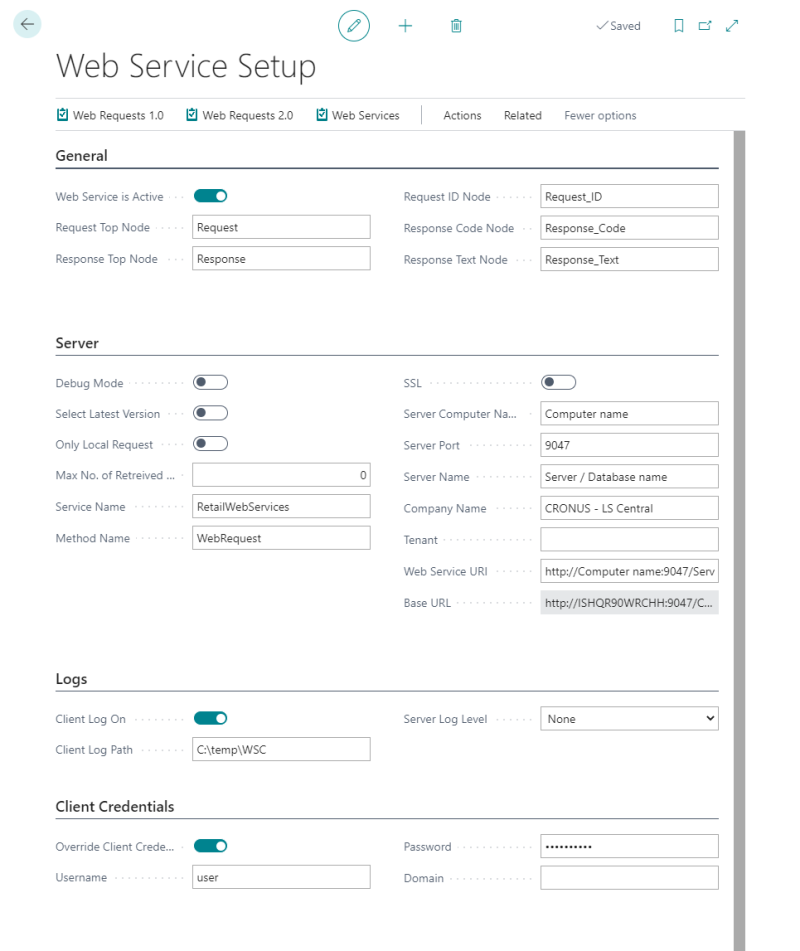Create new record with plus icon
The height and width of the screenshot is (951, 800).
[x=405, y=25]
